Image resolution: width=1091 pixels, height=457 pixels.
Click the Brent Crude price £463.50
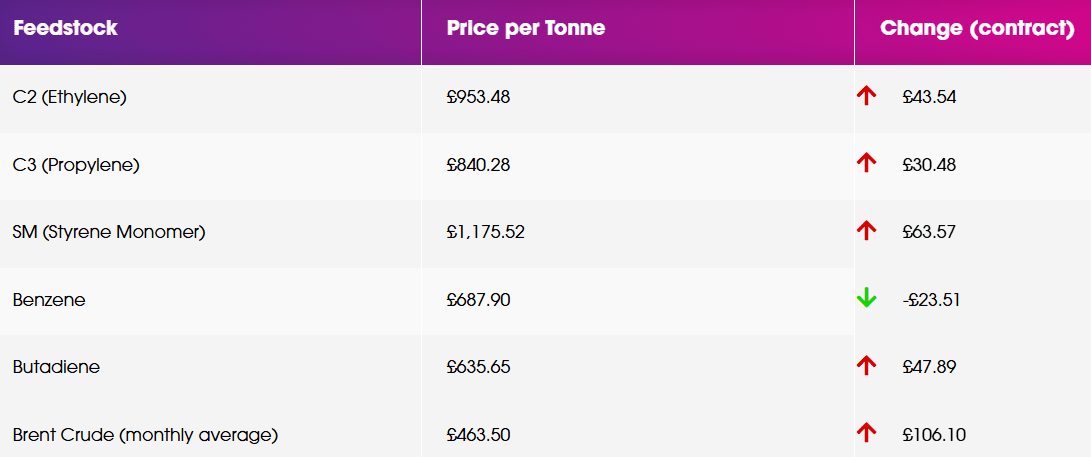[479, 435]
